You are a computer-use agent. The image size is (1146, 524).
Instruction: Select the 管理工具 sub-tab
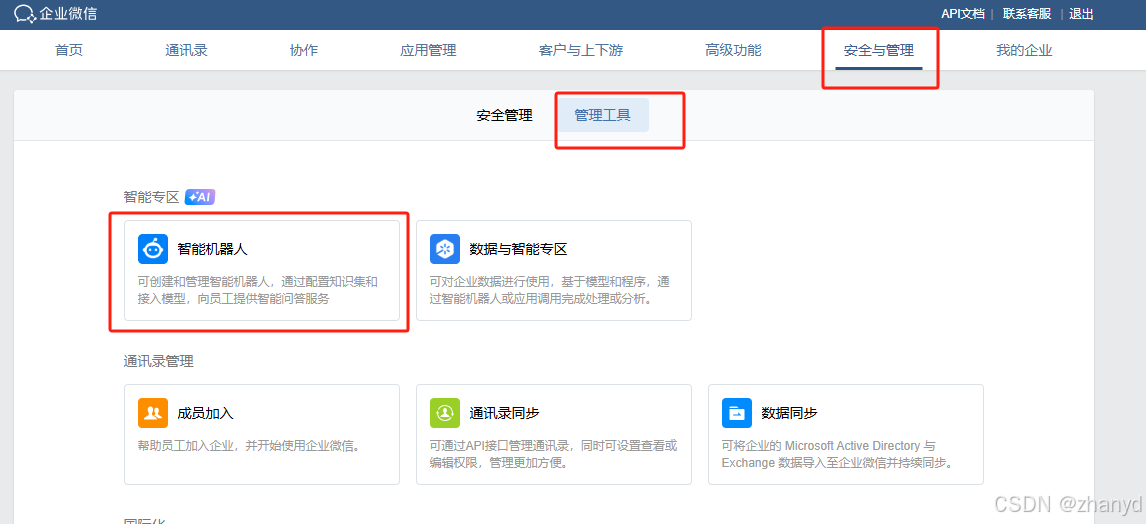pyautogui.click(x=602, y=115)
